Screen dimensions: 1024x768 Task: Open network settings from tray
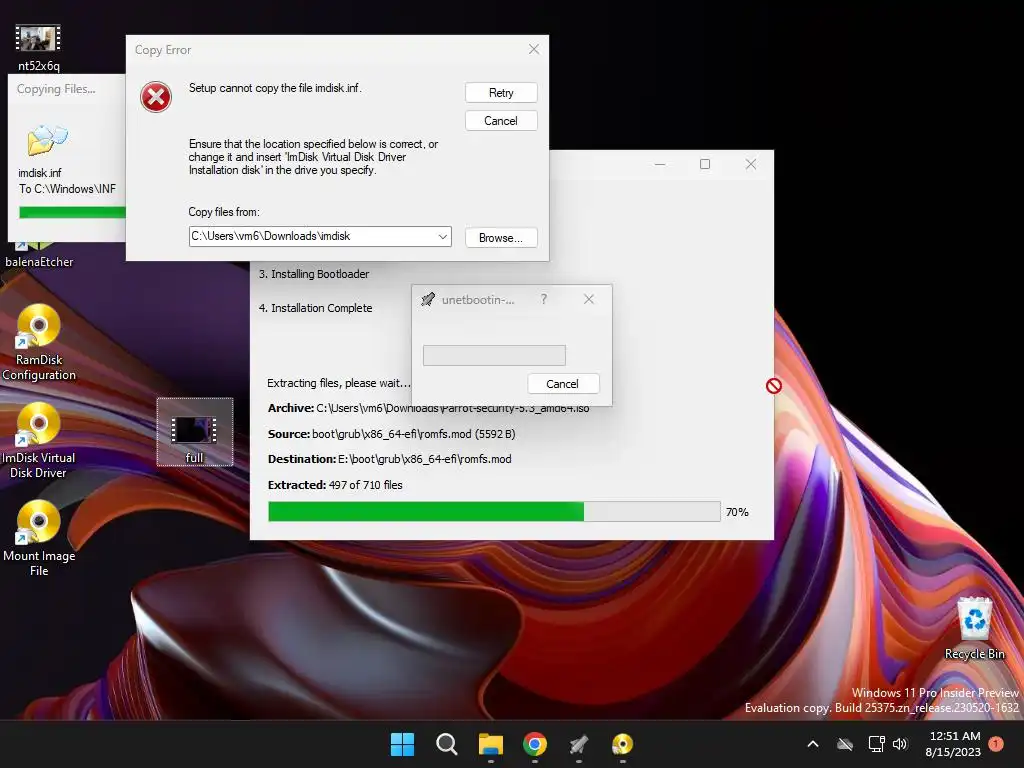coord(876,744)
